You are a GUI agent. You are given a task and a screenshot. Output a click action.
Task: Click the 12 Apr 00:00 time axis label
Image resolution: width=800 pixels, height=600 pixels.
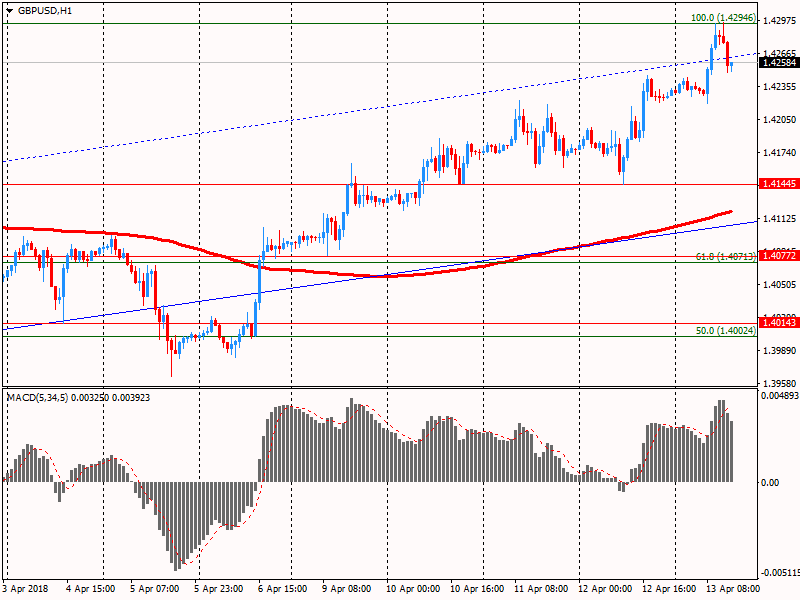(x=605, y=589)
